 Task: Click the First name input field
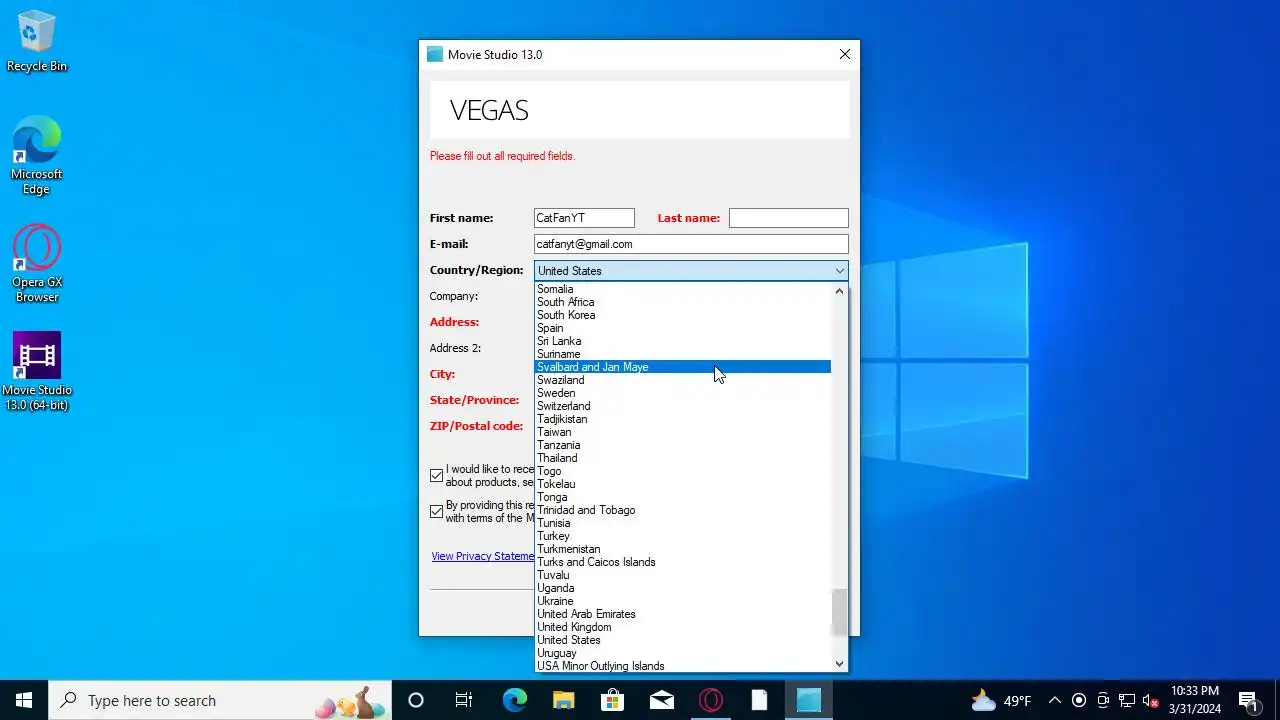pos(585,218)
